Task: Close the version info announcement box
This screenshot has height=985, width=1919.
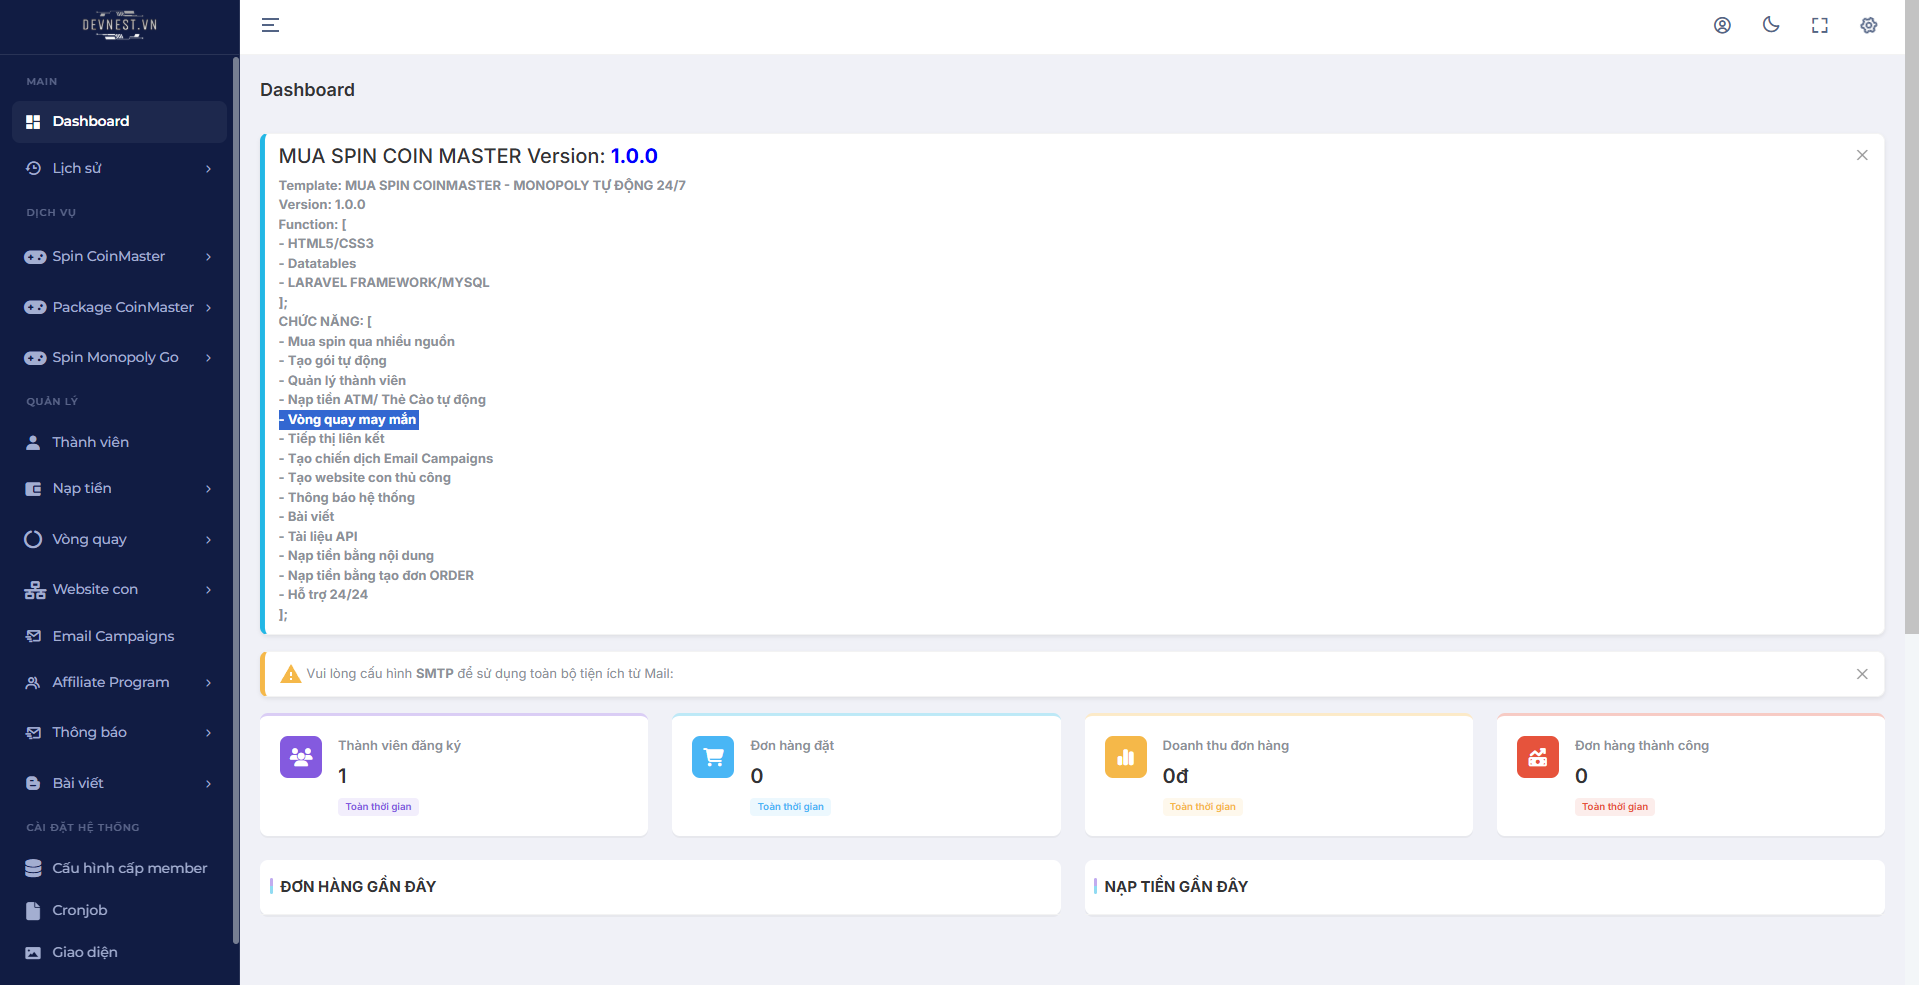Action: coord(1862,155)
